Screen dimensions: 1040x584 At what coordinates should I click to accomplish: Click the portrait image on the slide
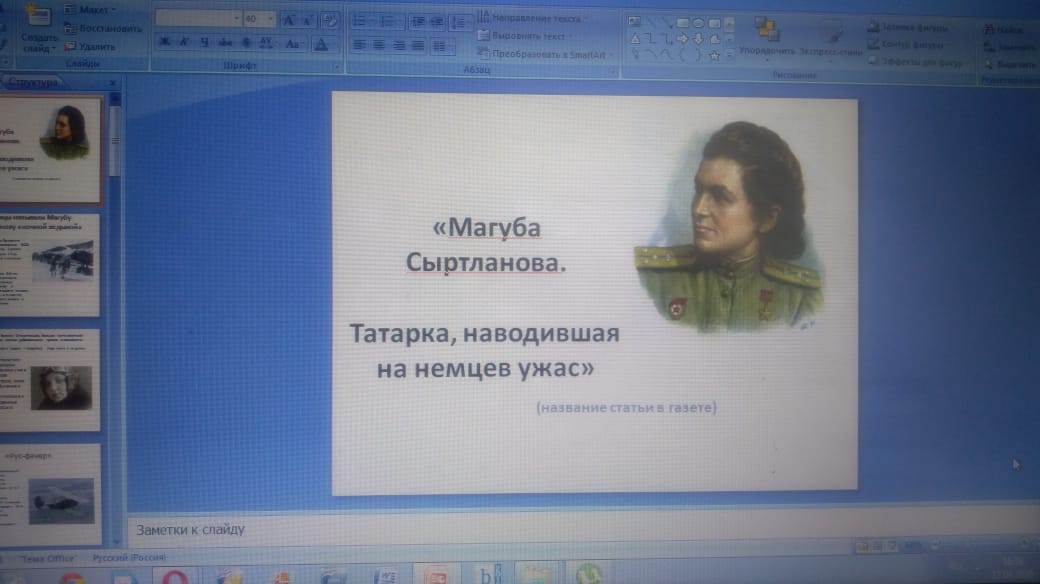pyautogui.click(x=729, y=226)
